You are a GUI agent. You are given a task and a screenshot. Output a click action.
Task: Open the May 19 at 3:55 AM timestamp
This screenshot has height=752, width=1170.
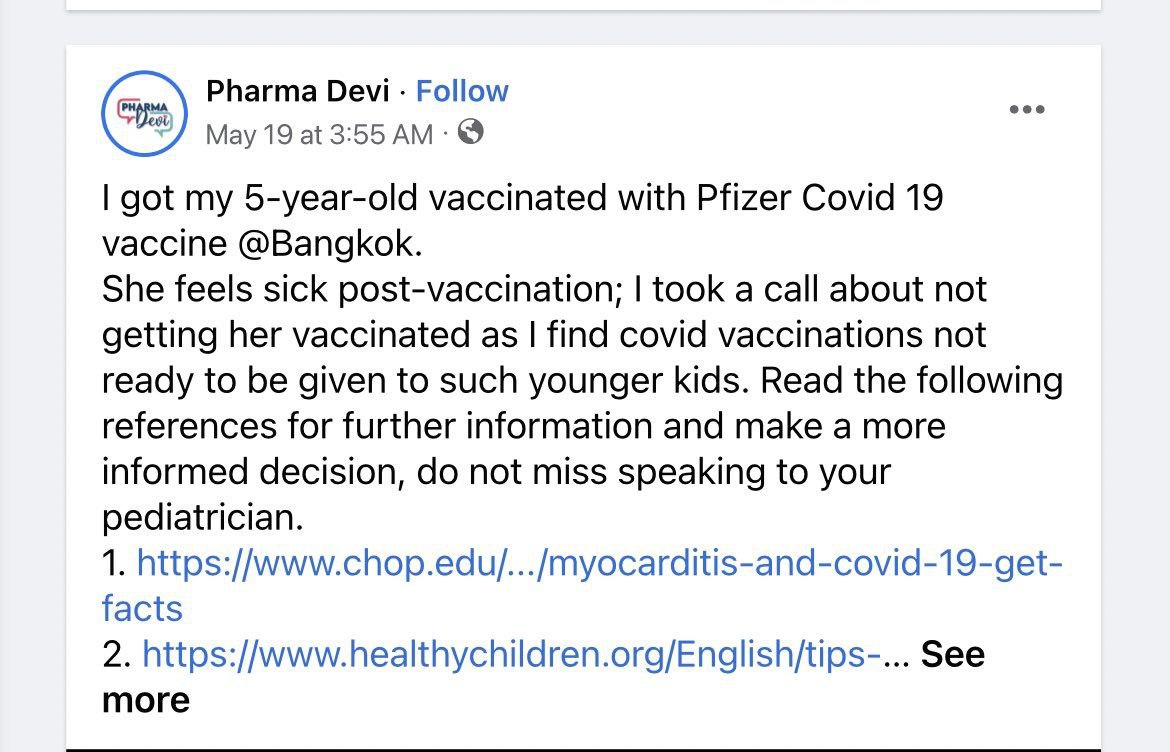click(319, 134)
